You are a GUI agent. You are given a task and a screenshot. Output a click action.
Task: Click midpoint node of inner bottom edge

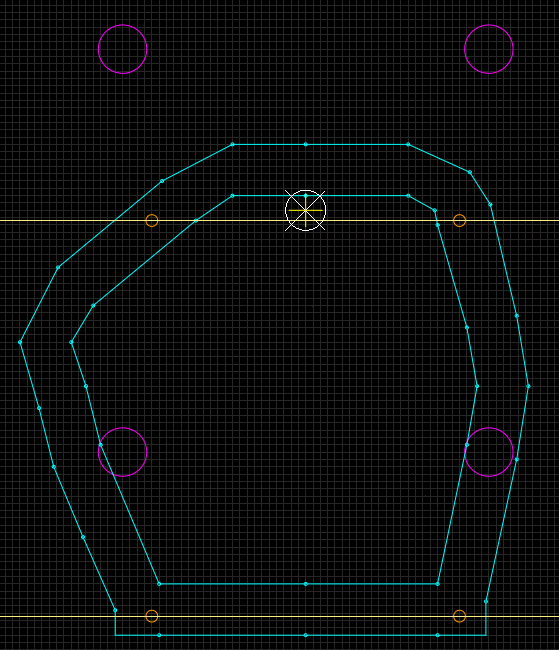tap(306, 584)
